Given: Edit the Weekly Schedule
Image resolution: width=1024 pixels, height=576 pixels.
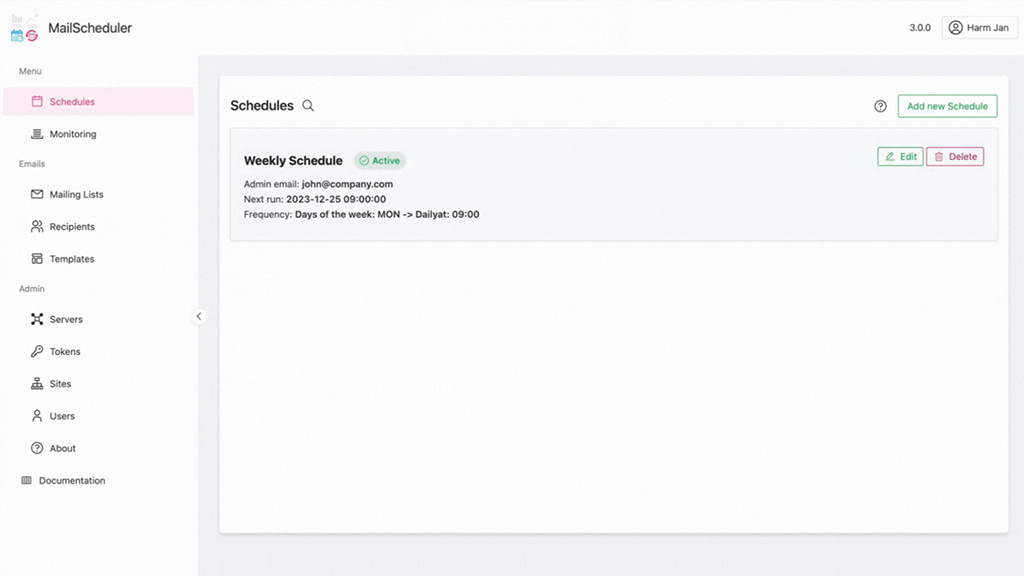Looking at the screenshot, I should (900, 157).
